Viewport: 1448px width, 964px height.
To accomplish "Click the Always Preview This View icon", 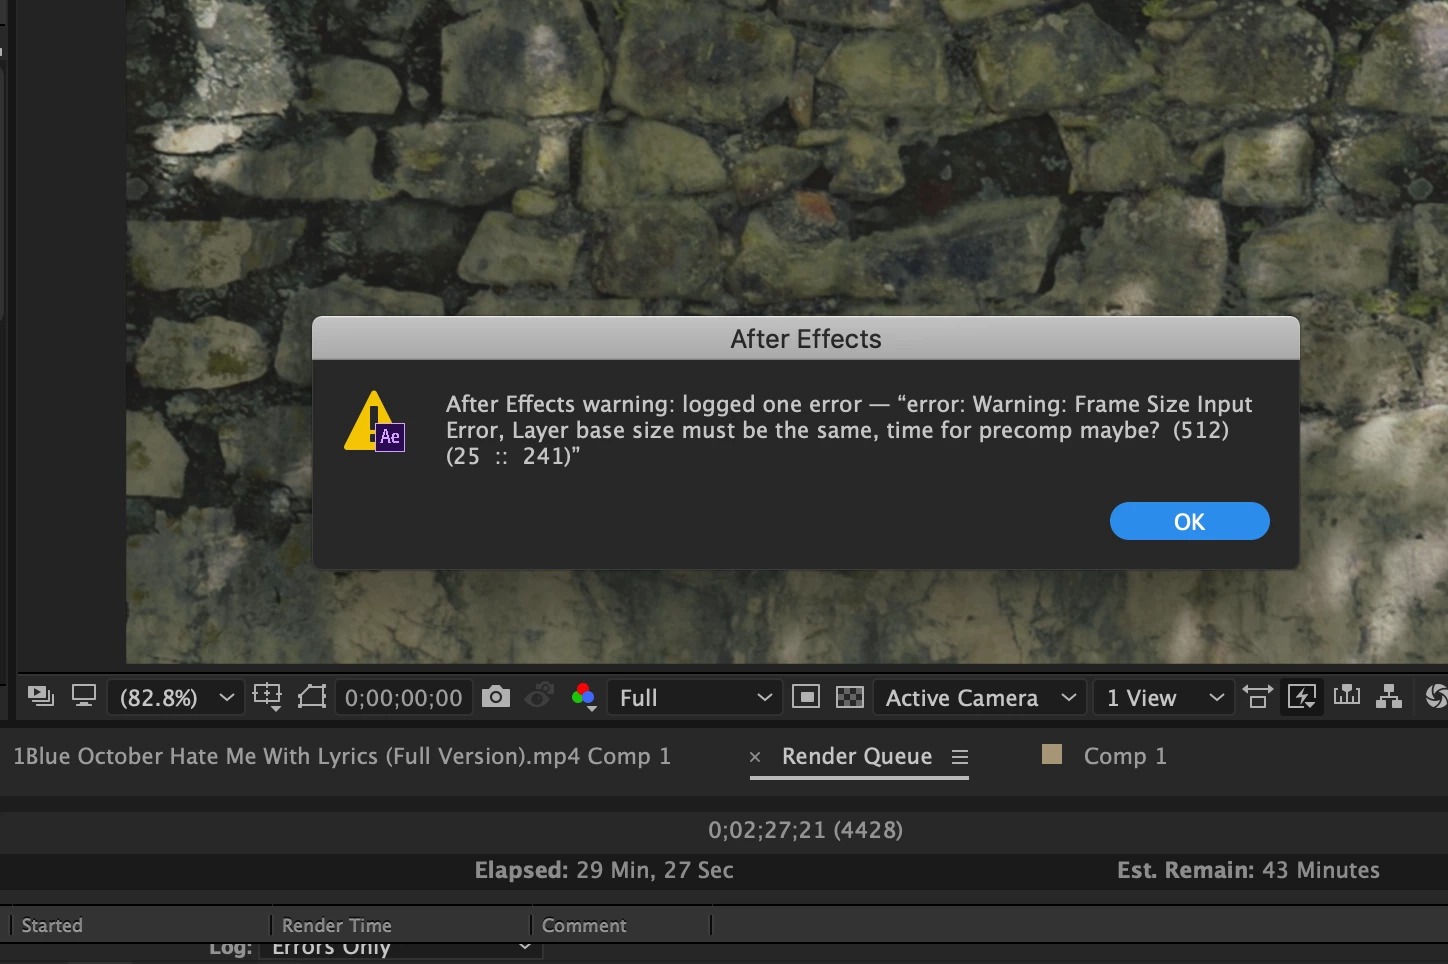I will point(41,696).
